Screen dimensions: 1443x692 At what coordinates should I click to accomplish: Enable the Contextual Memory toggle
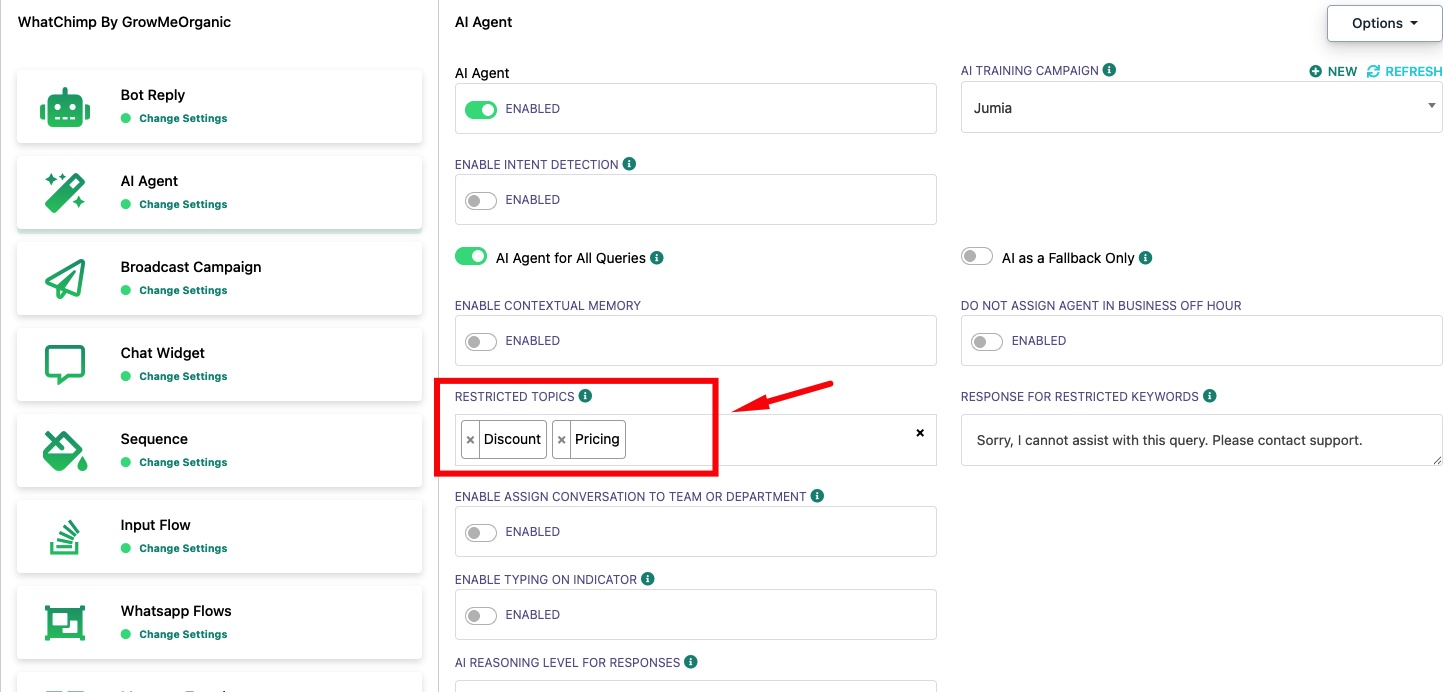[481, 341]
